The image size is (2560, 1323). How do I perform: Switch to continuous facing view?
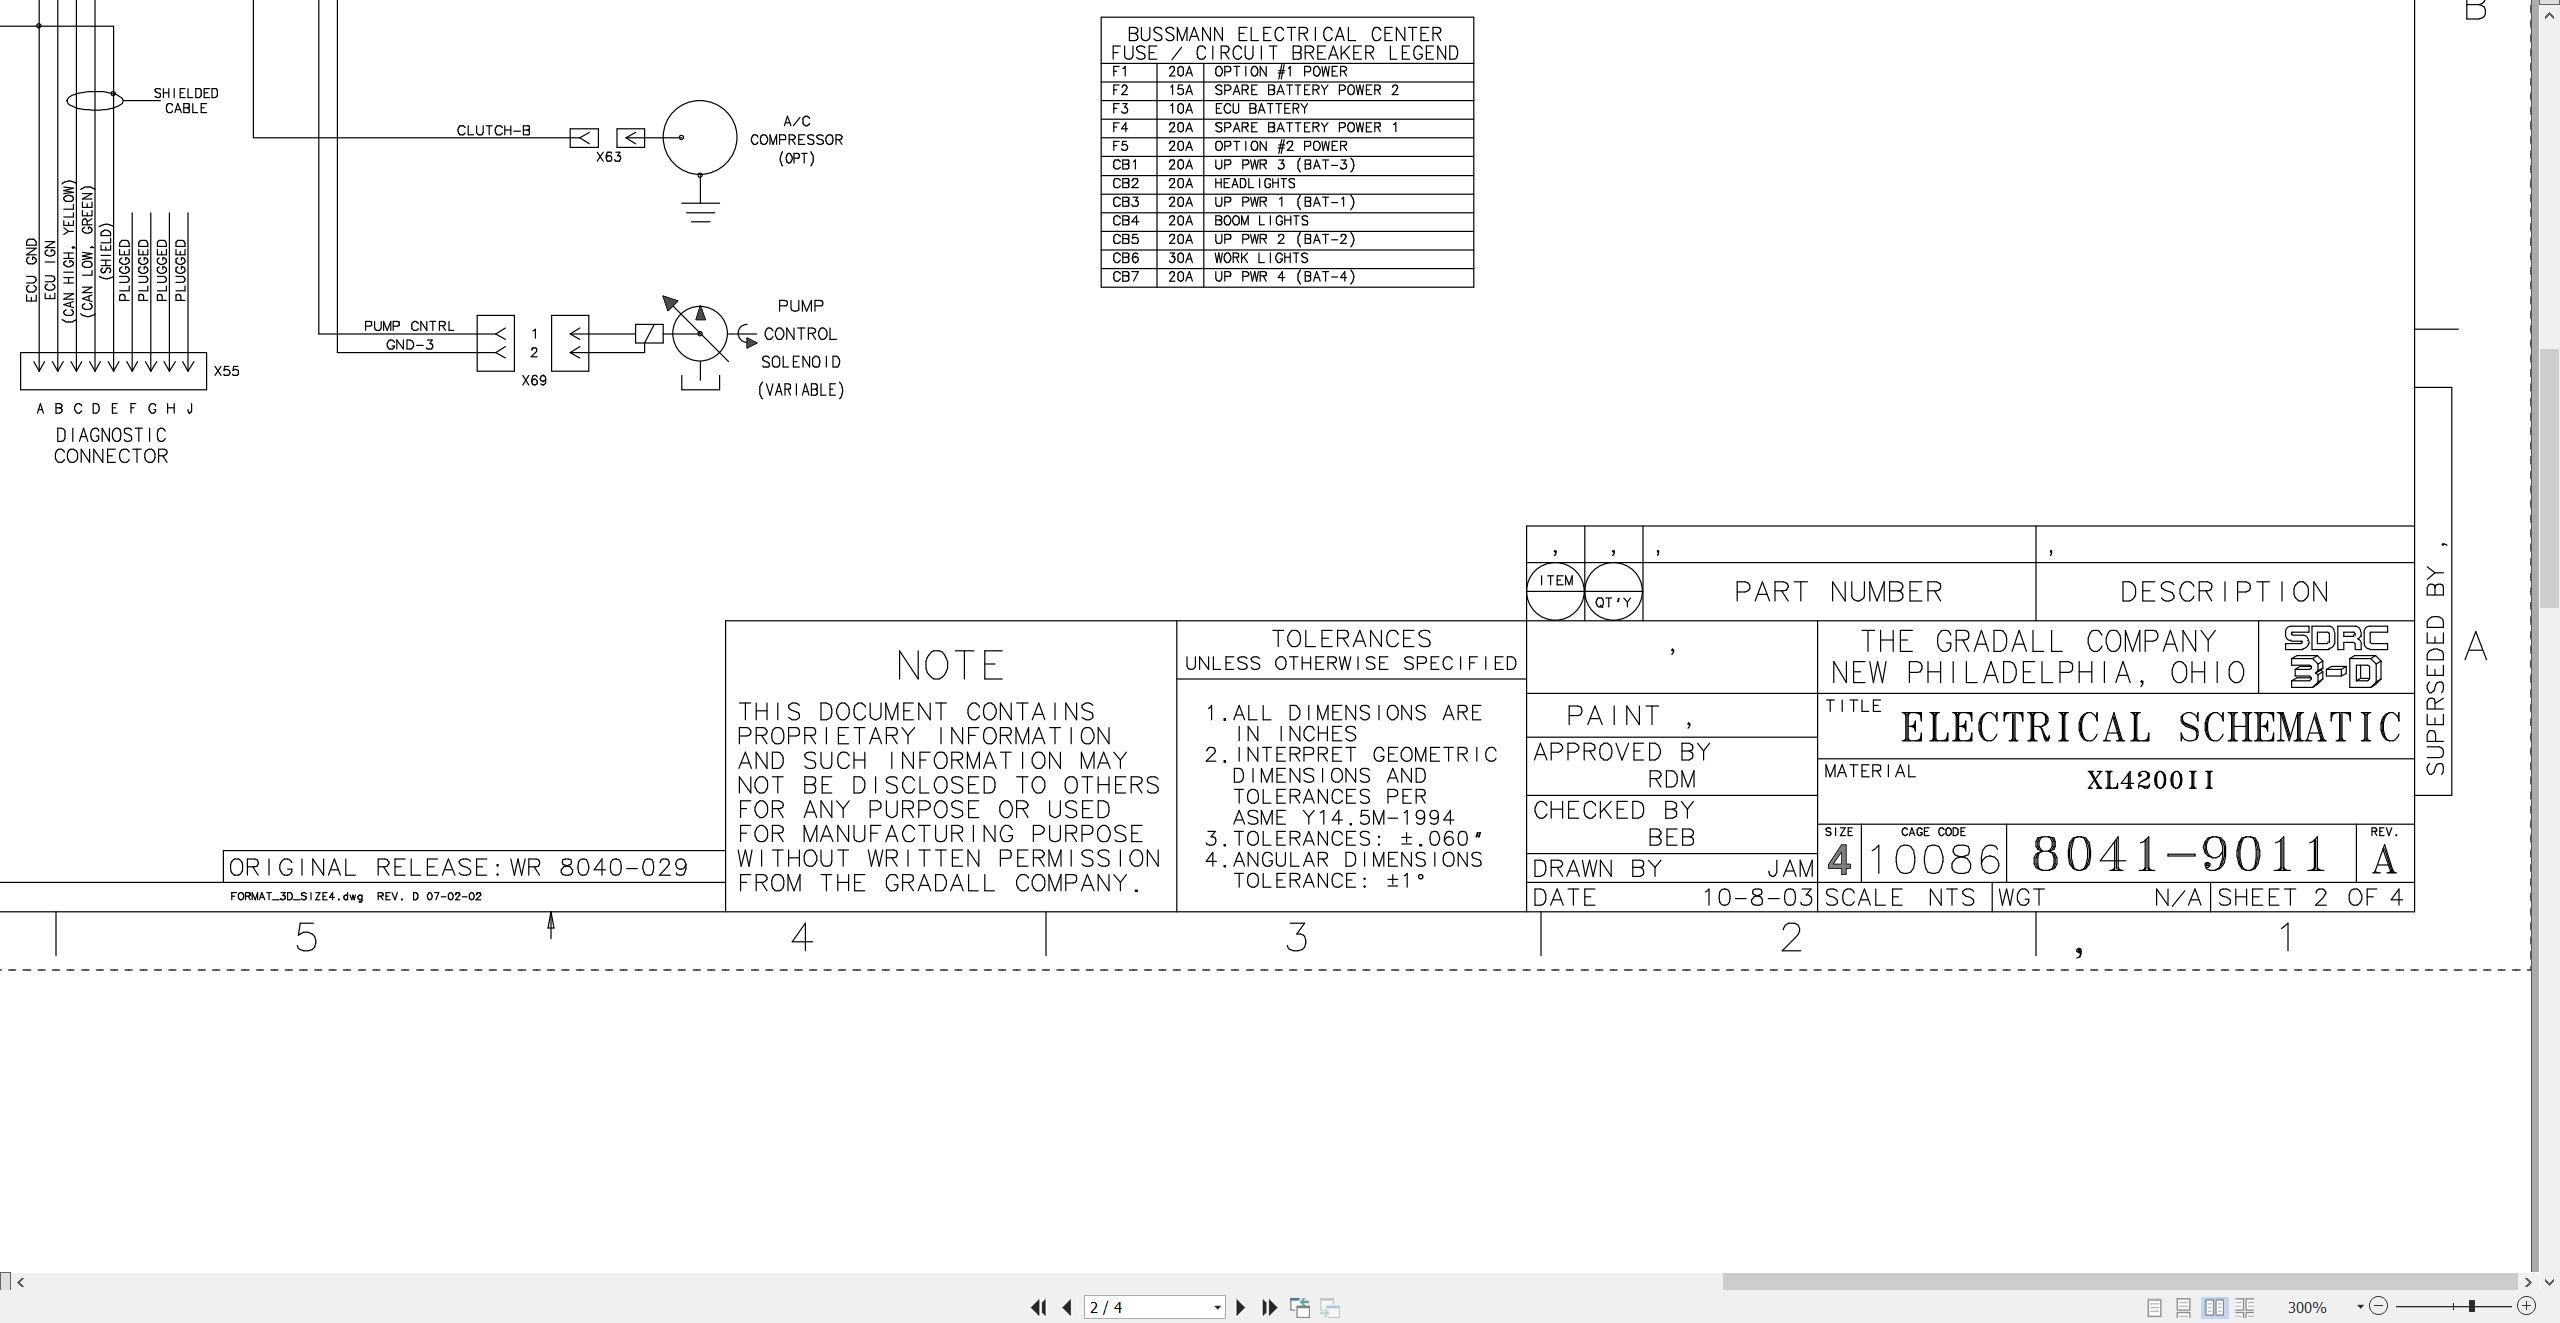tap(2245, 1307)
